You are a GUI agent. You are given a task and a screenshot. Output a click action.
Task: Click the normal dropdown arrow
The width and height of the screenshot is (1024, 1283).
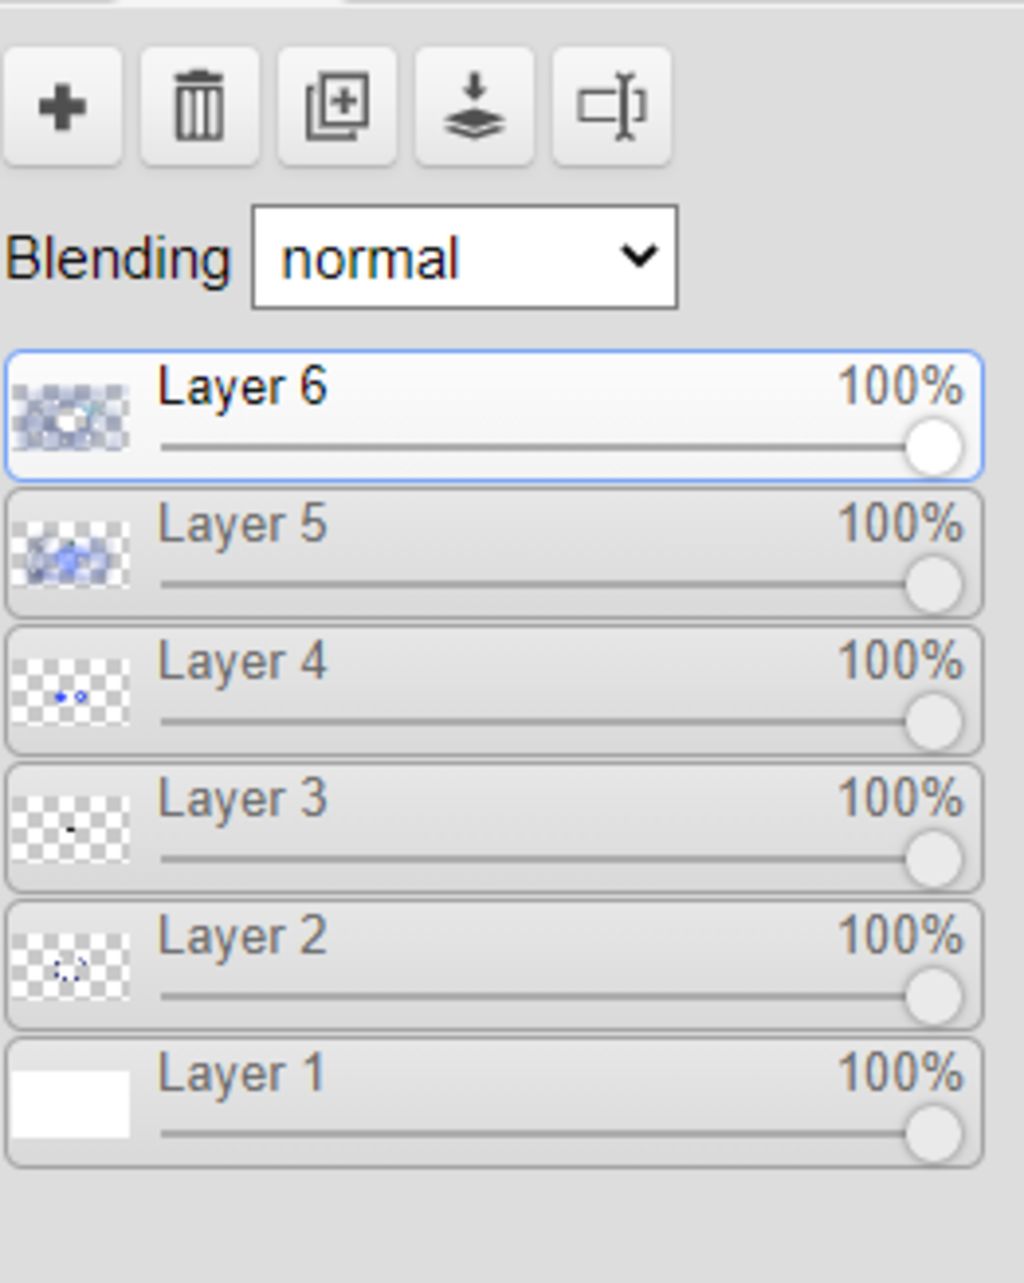coord(638,257)
